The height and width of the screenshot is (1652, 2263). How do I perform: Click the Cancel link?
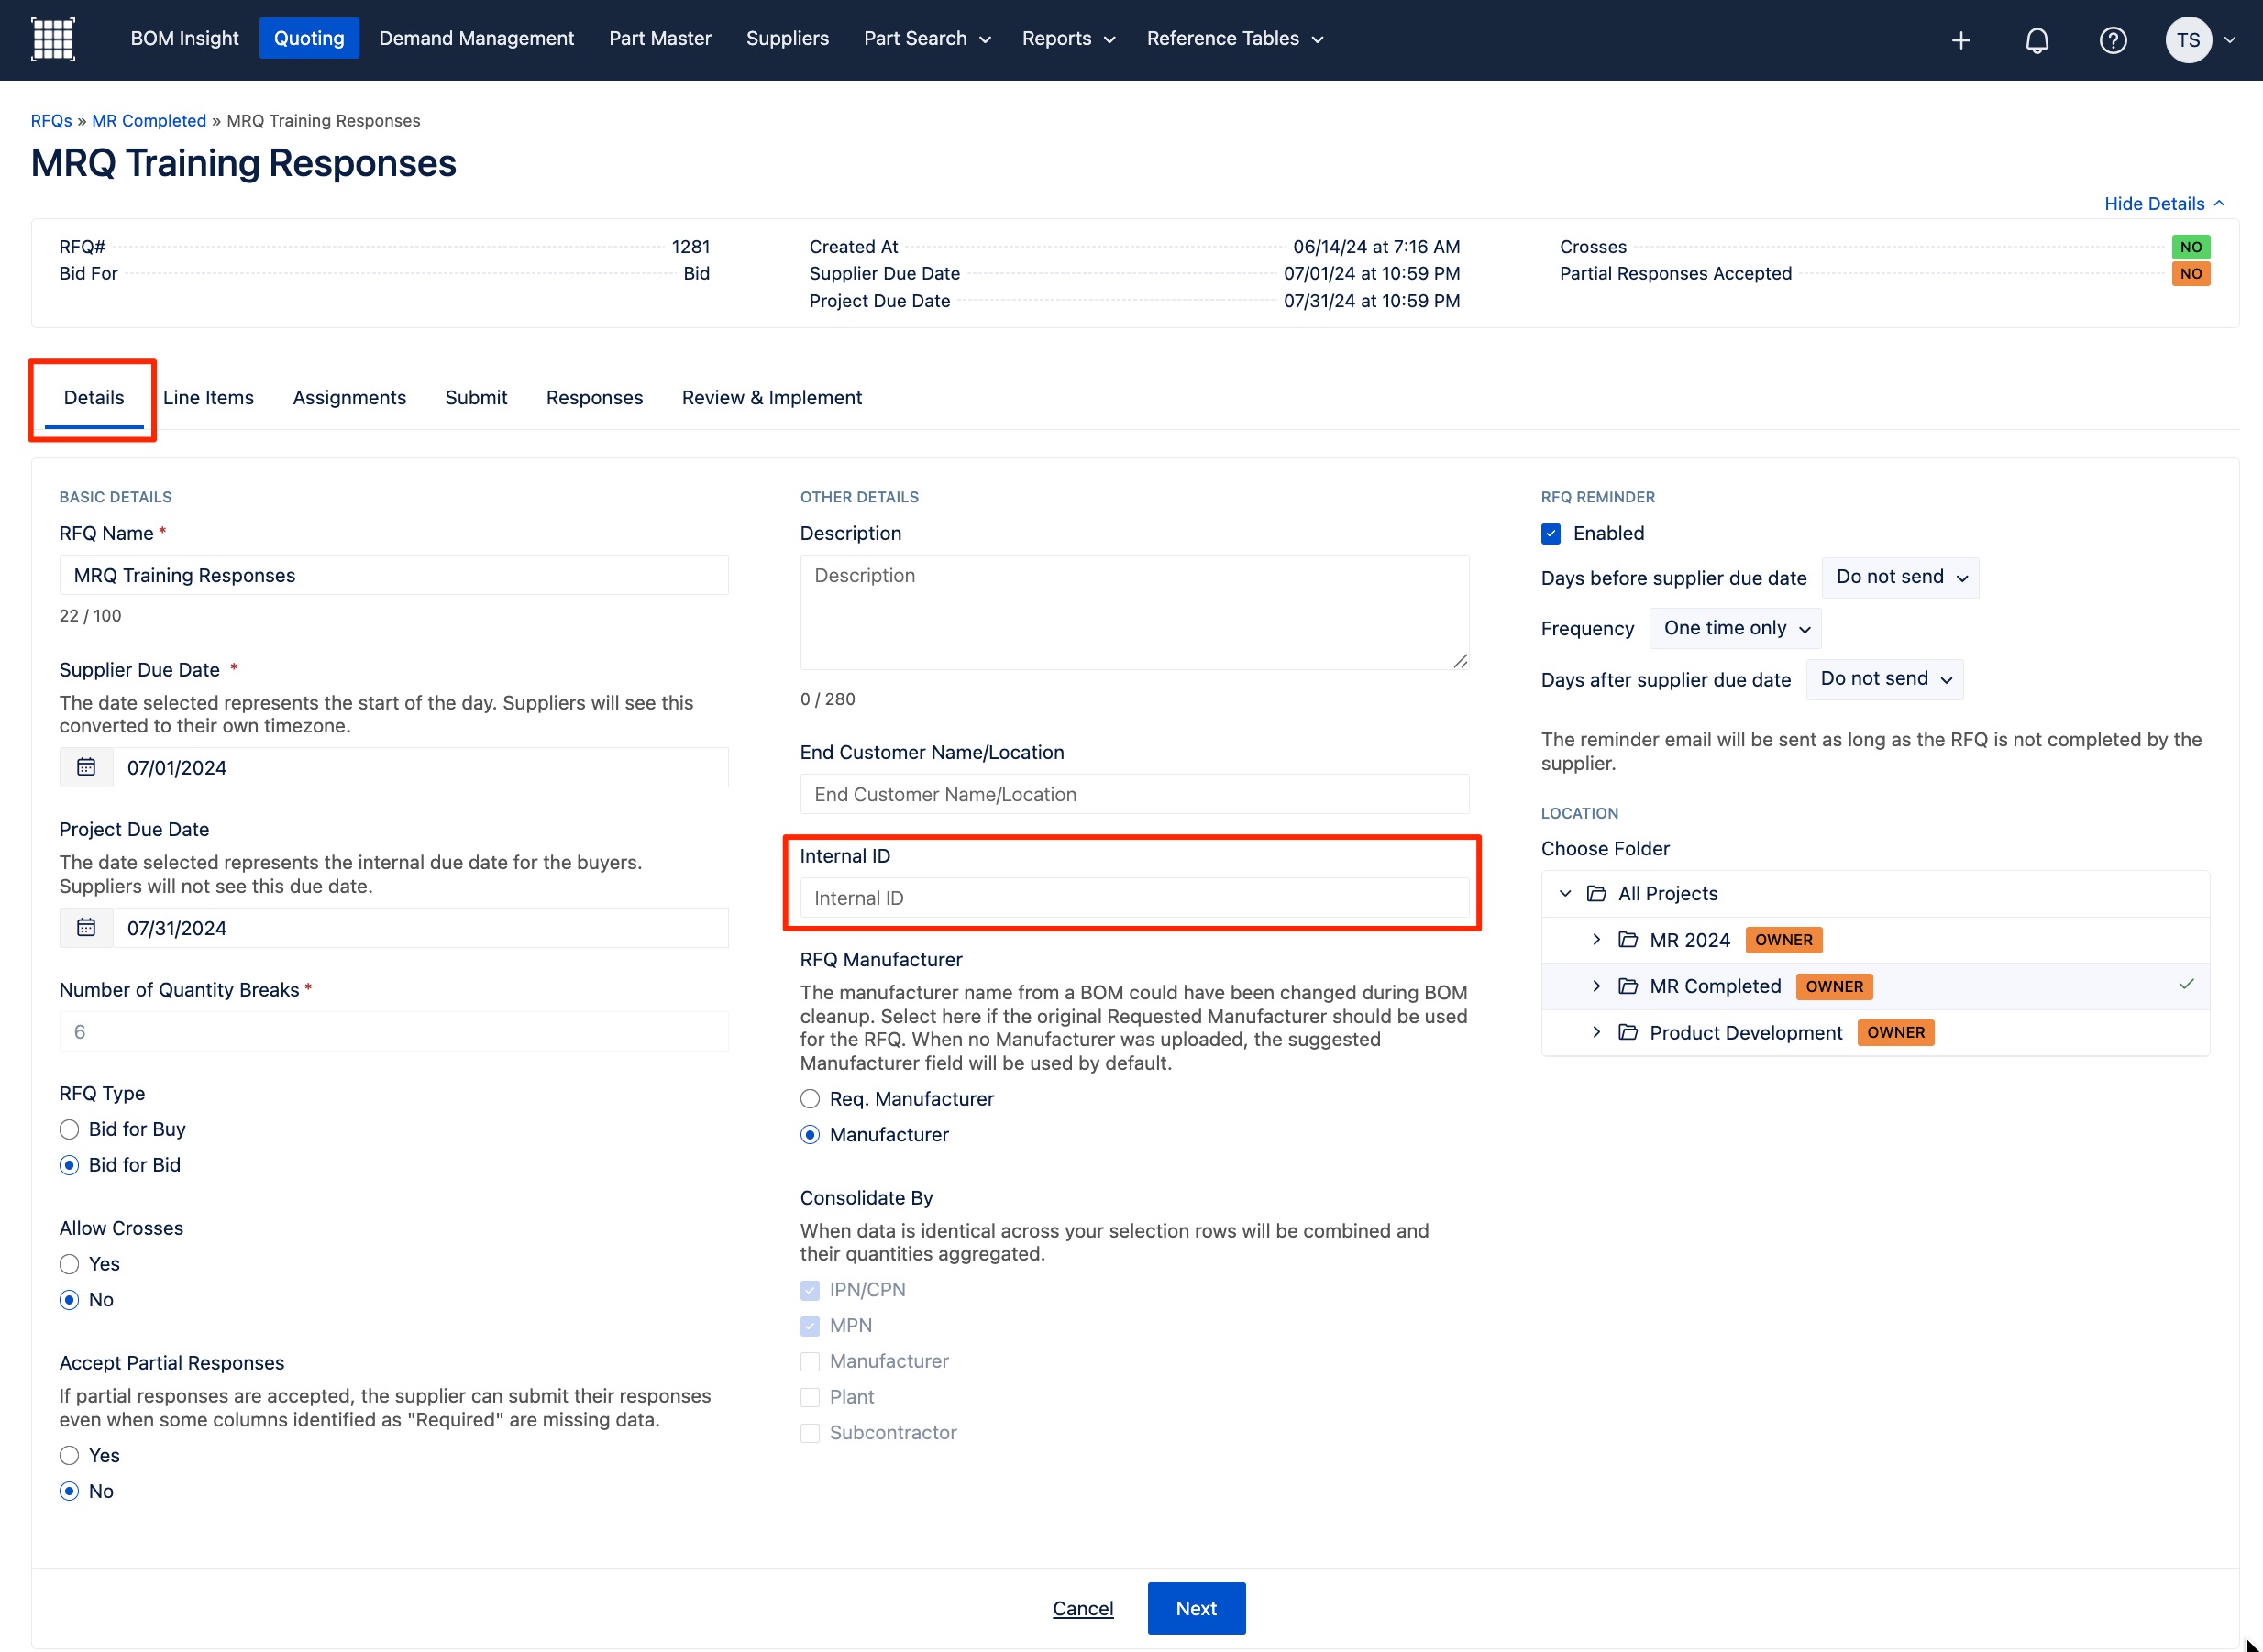tap(1082, 1608)
